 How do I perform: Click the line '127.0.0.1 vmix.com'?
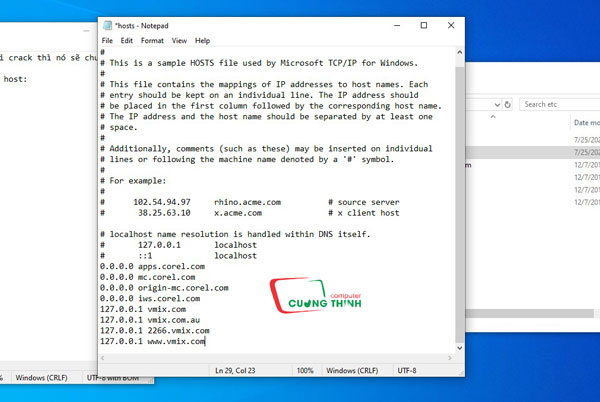[x=143, y=309]
